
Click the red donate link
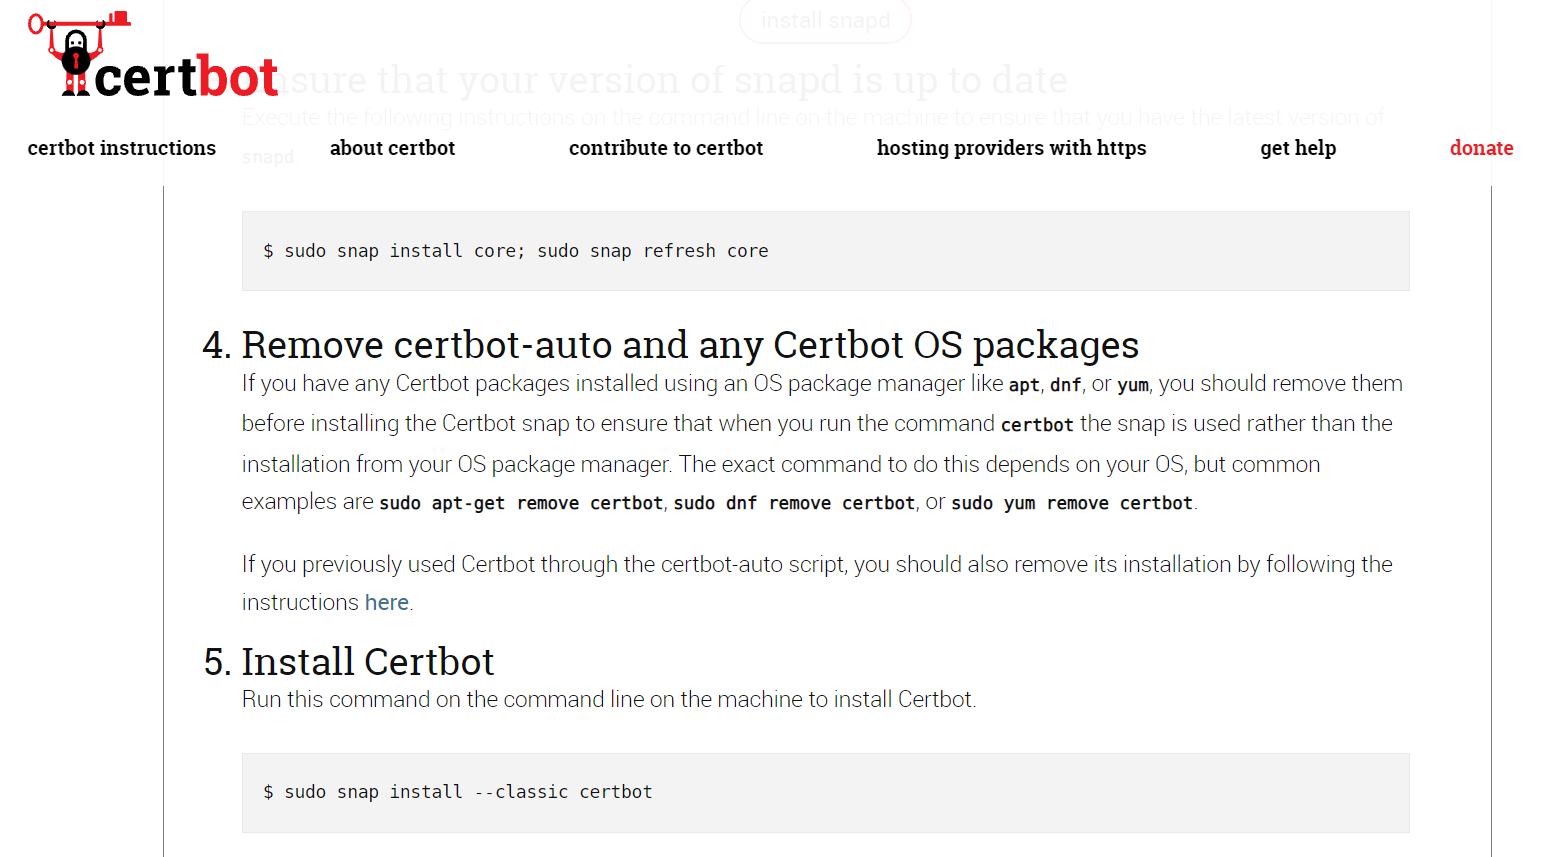click(x=1481, y=147)
